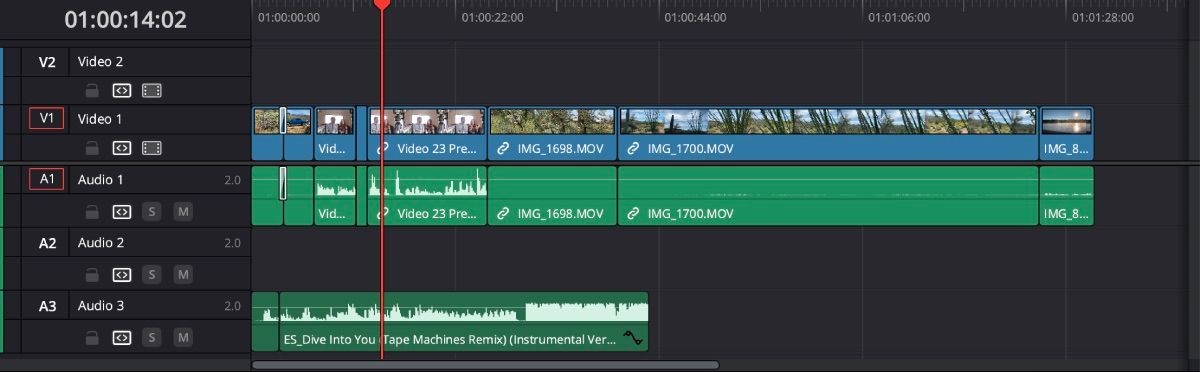This screenshot has width=1200, height=372.
Task: Lock the Video 1 track
Action: tap(92, 148)
